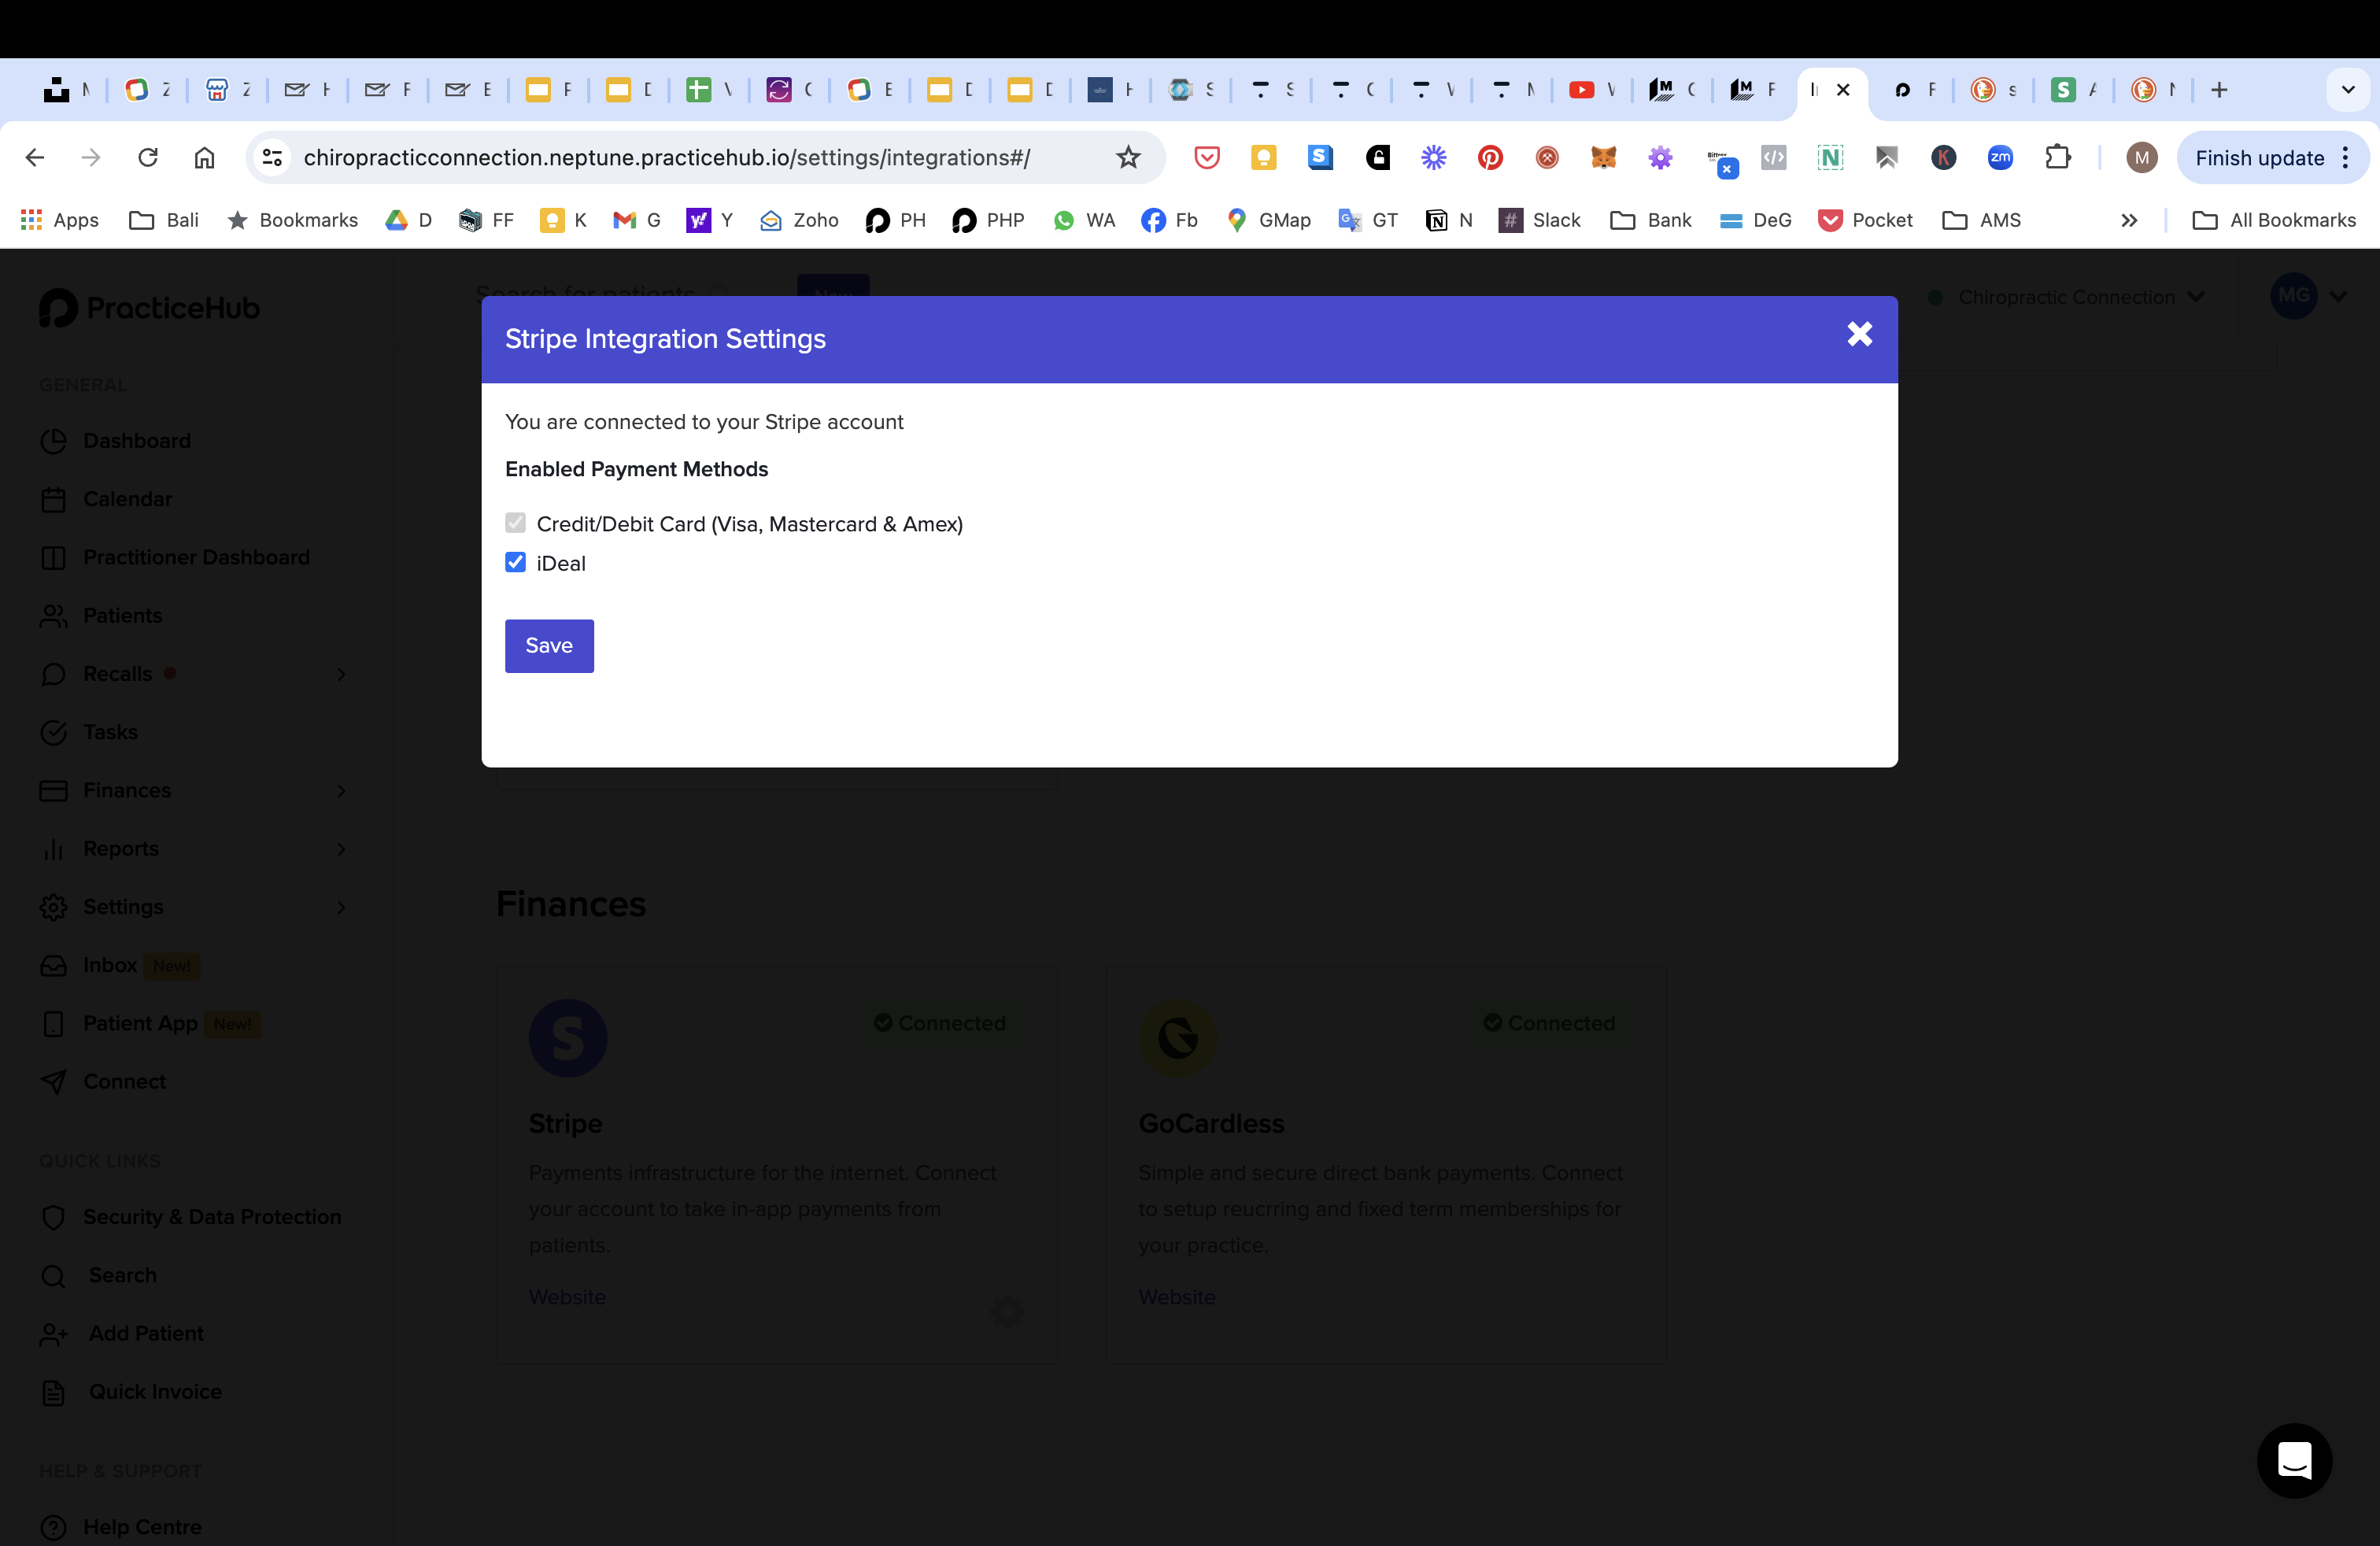This screenshot has width=2380, height=1546.
Task: Bookmark the page via the star icon
Action: pos(1128,157)
